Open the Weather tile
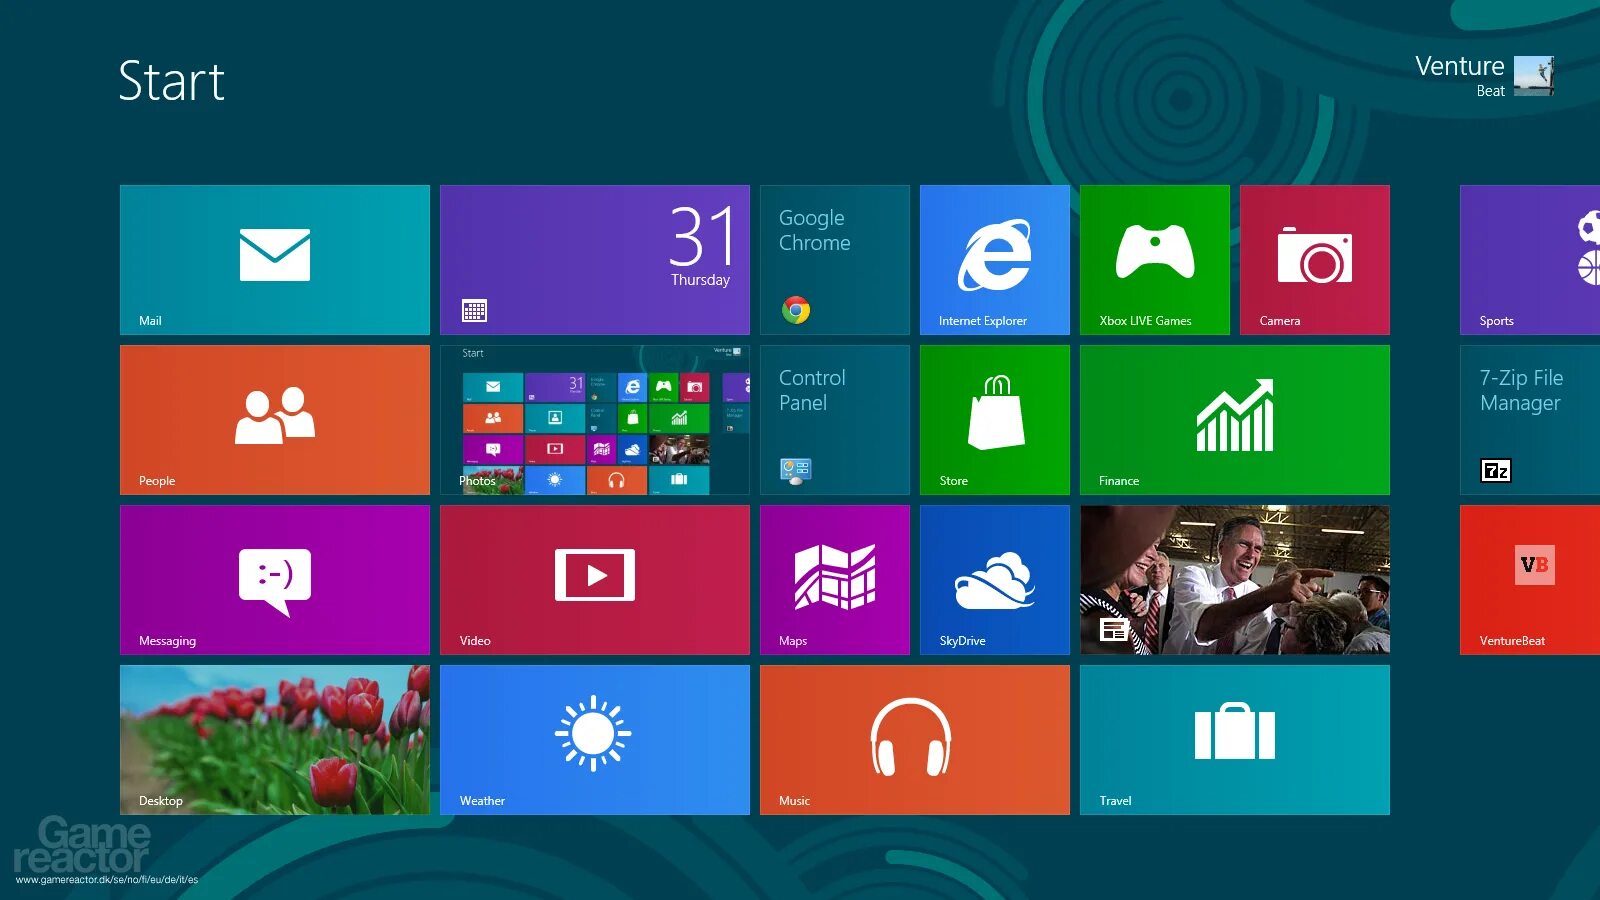This screenshot has width=1600, height=900. click(595, 740)
